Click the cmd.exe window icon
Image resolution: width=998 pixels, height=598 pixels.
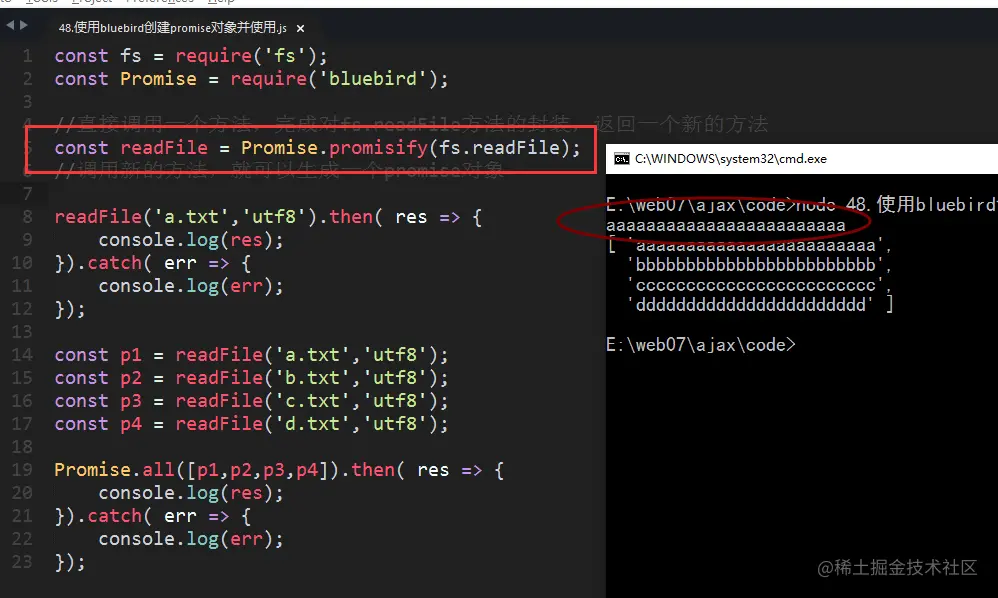pyautogui.click(x=621, y=159)
